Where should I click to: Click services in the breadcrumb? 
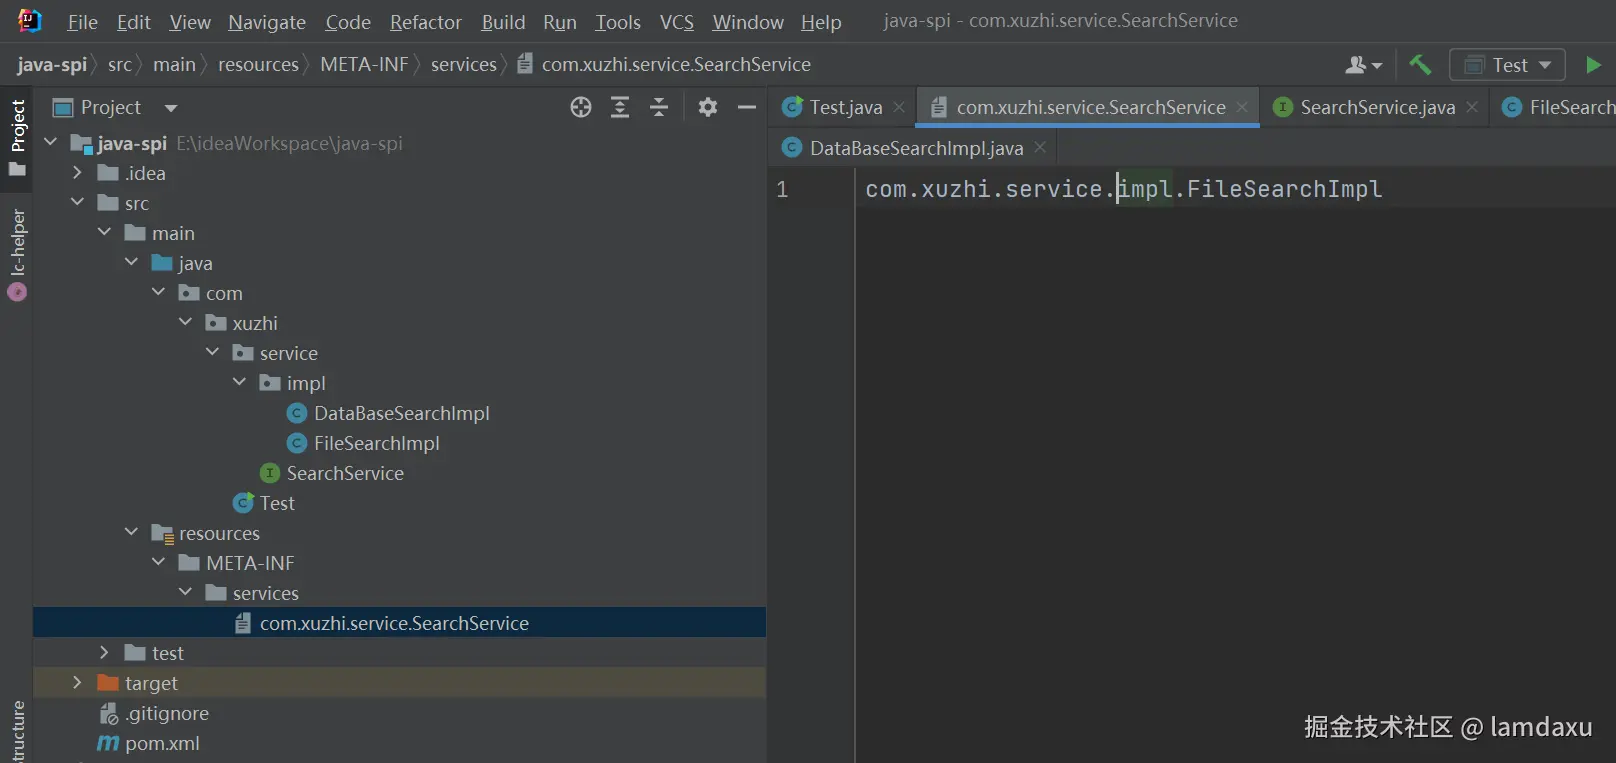pyautogui.click(x=464, y=65)
